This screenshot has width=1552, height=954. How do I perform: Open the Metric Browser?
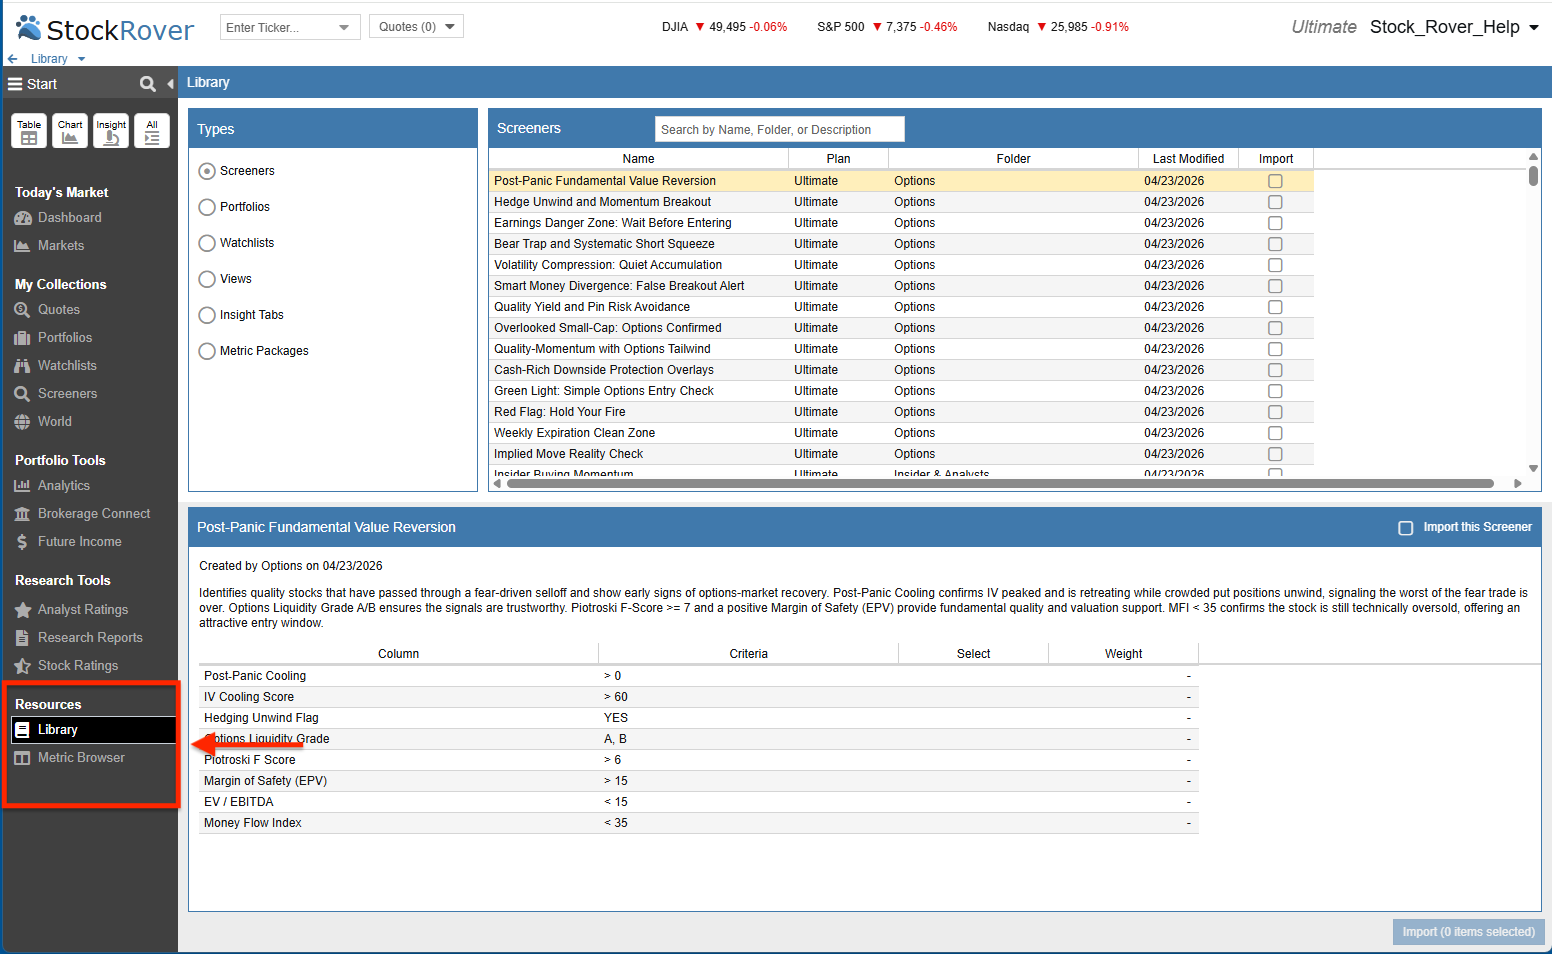tap(81, 757)
